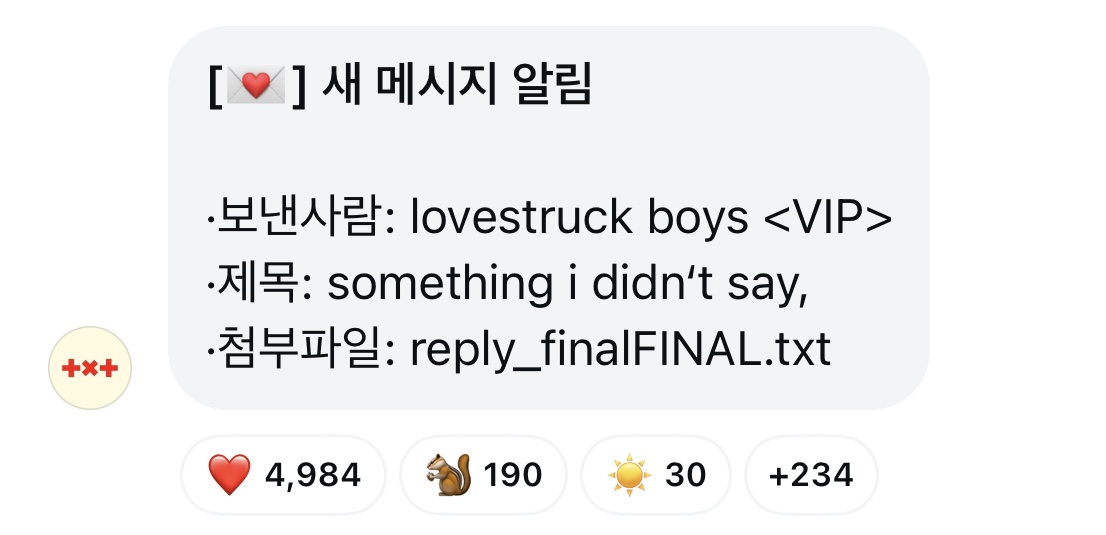Toggle the sun reaction showing 30
1106x535 pixels.
[655, 475]
